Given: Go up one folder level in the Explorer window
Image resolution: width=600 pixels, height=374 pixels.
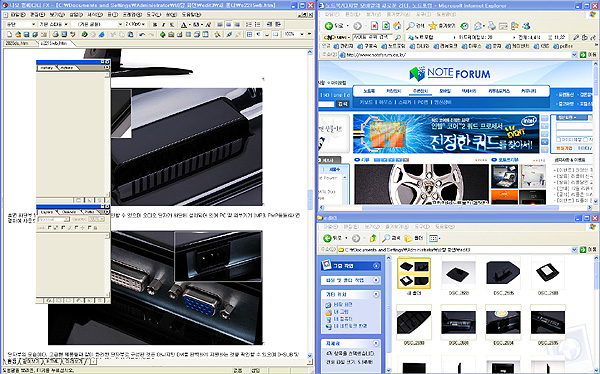Looking at the screenshot, I should tap(373, 238).
